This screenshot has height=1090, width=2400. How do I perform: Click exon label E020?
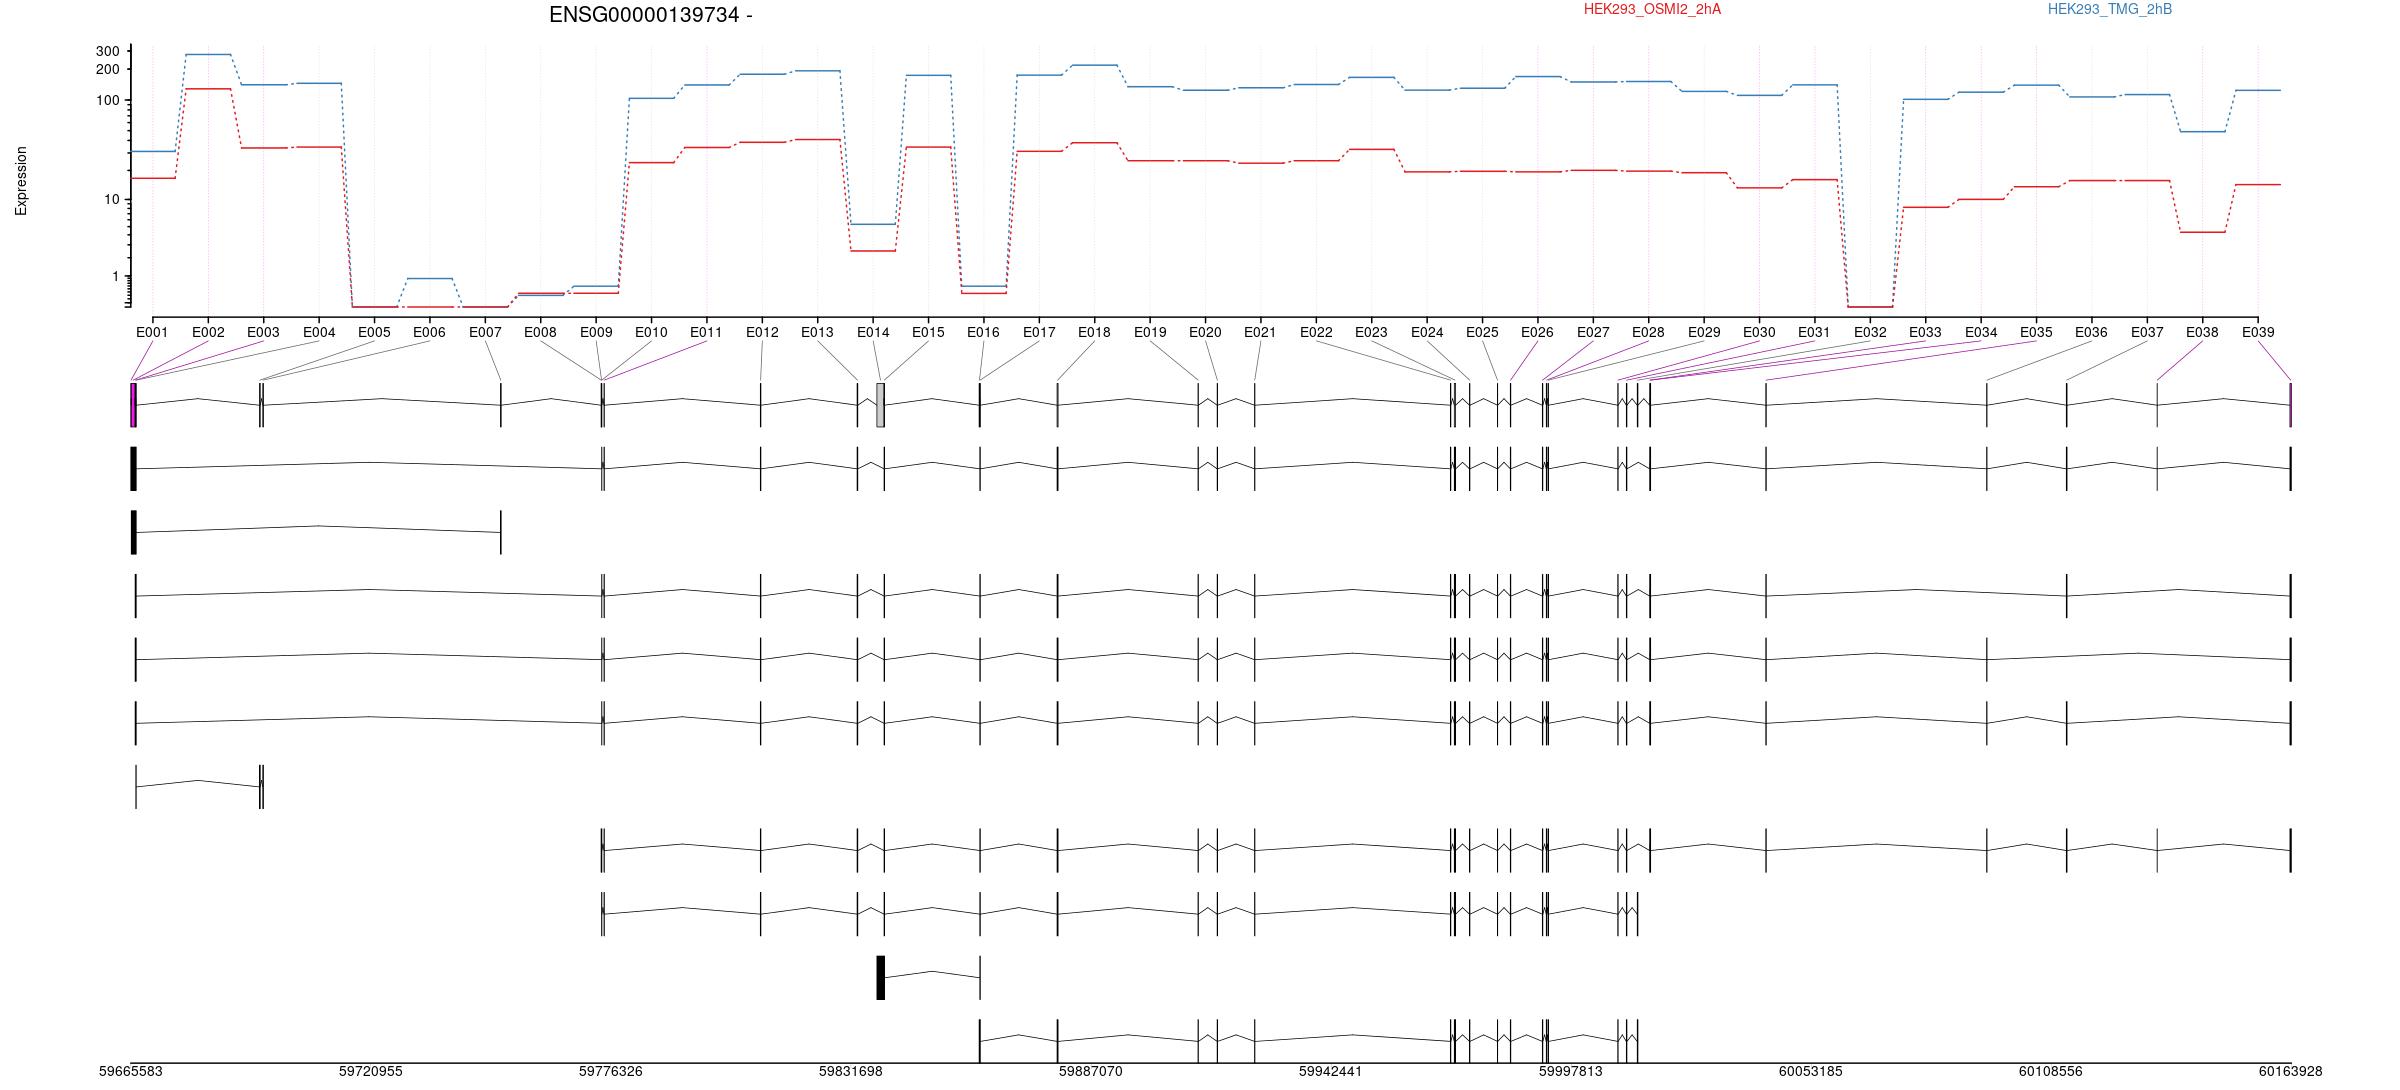pos(1205,332)
